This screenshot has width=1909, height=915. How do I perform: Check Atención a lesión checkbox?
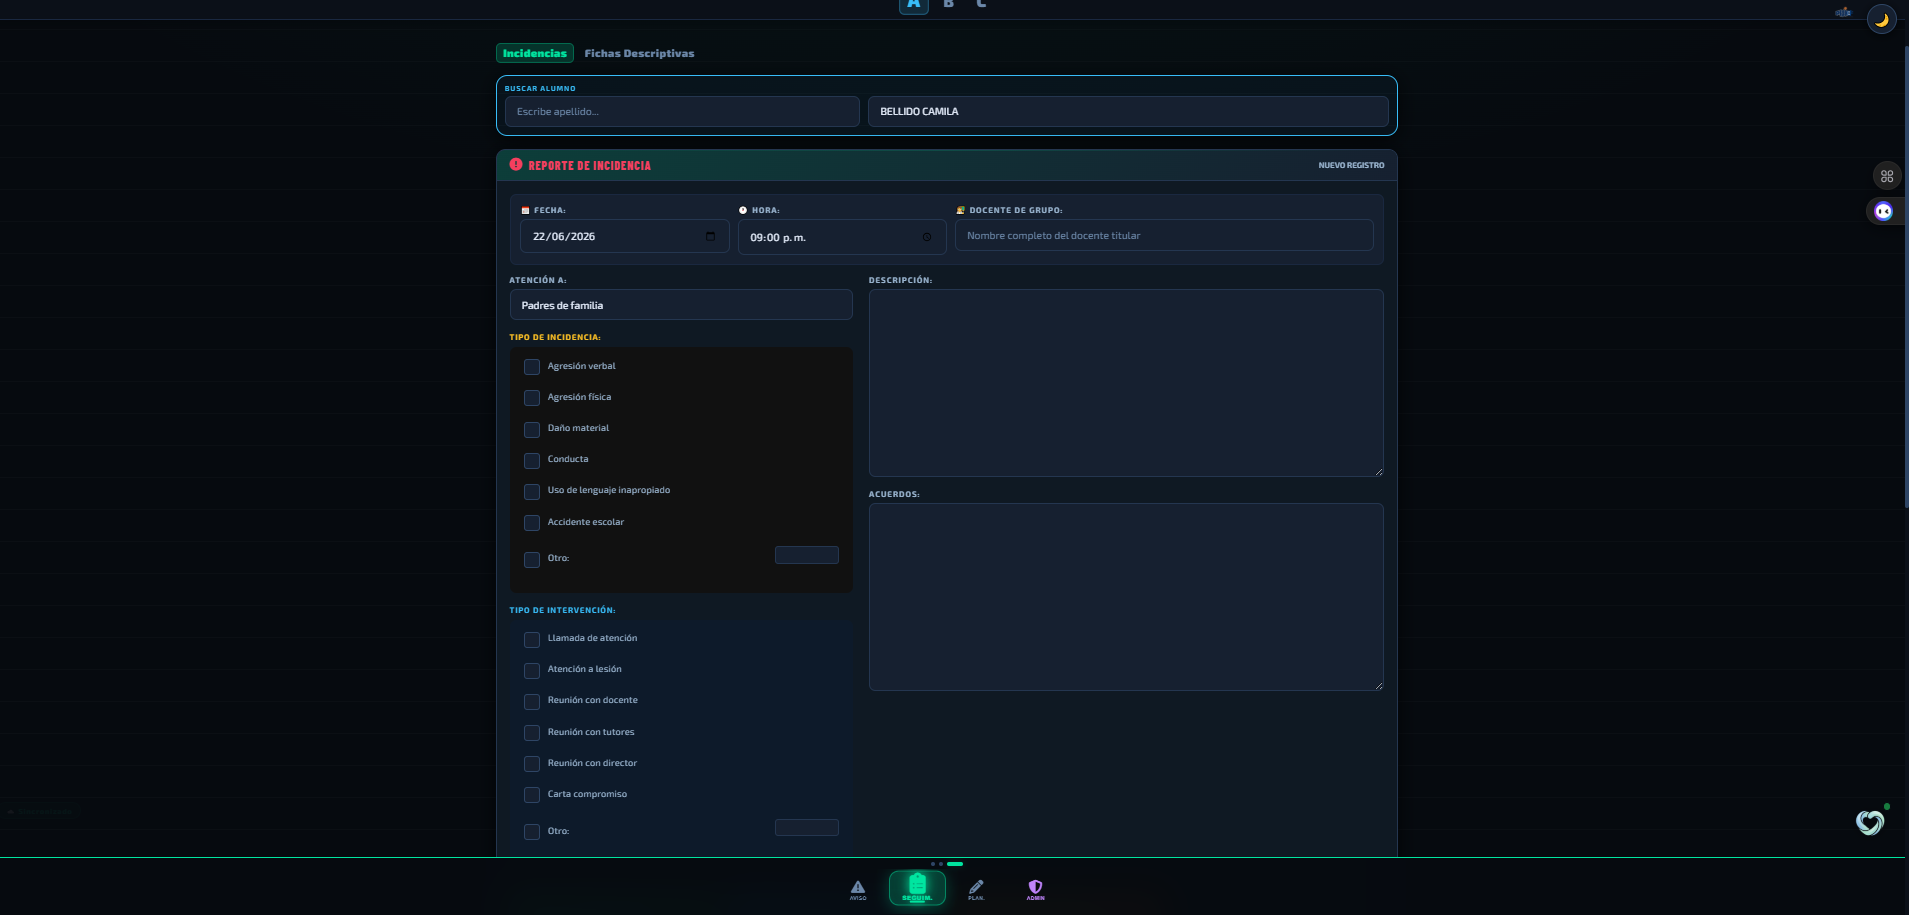(x=532, y=670)
